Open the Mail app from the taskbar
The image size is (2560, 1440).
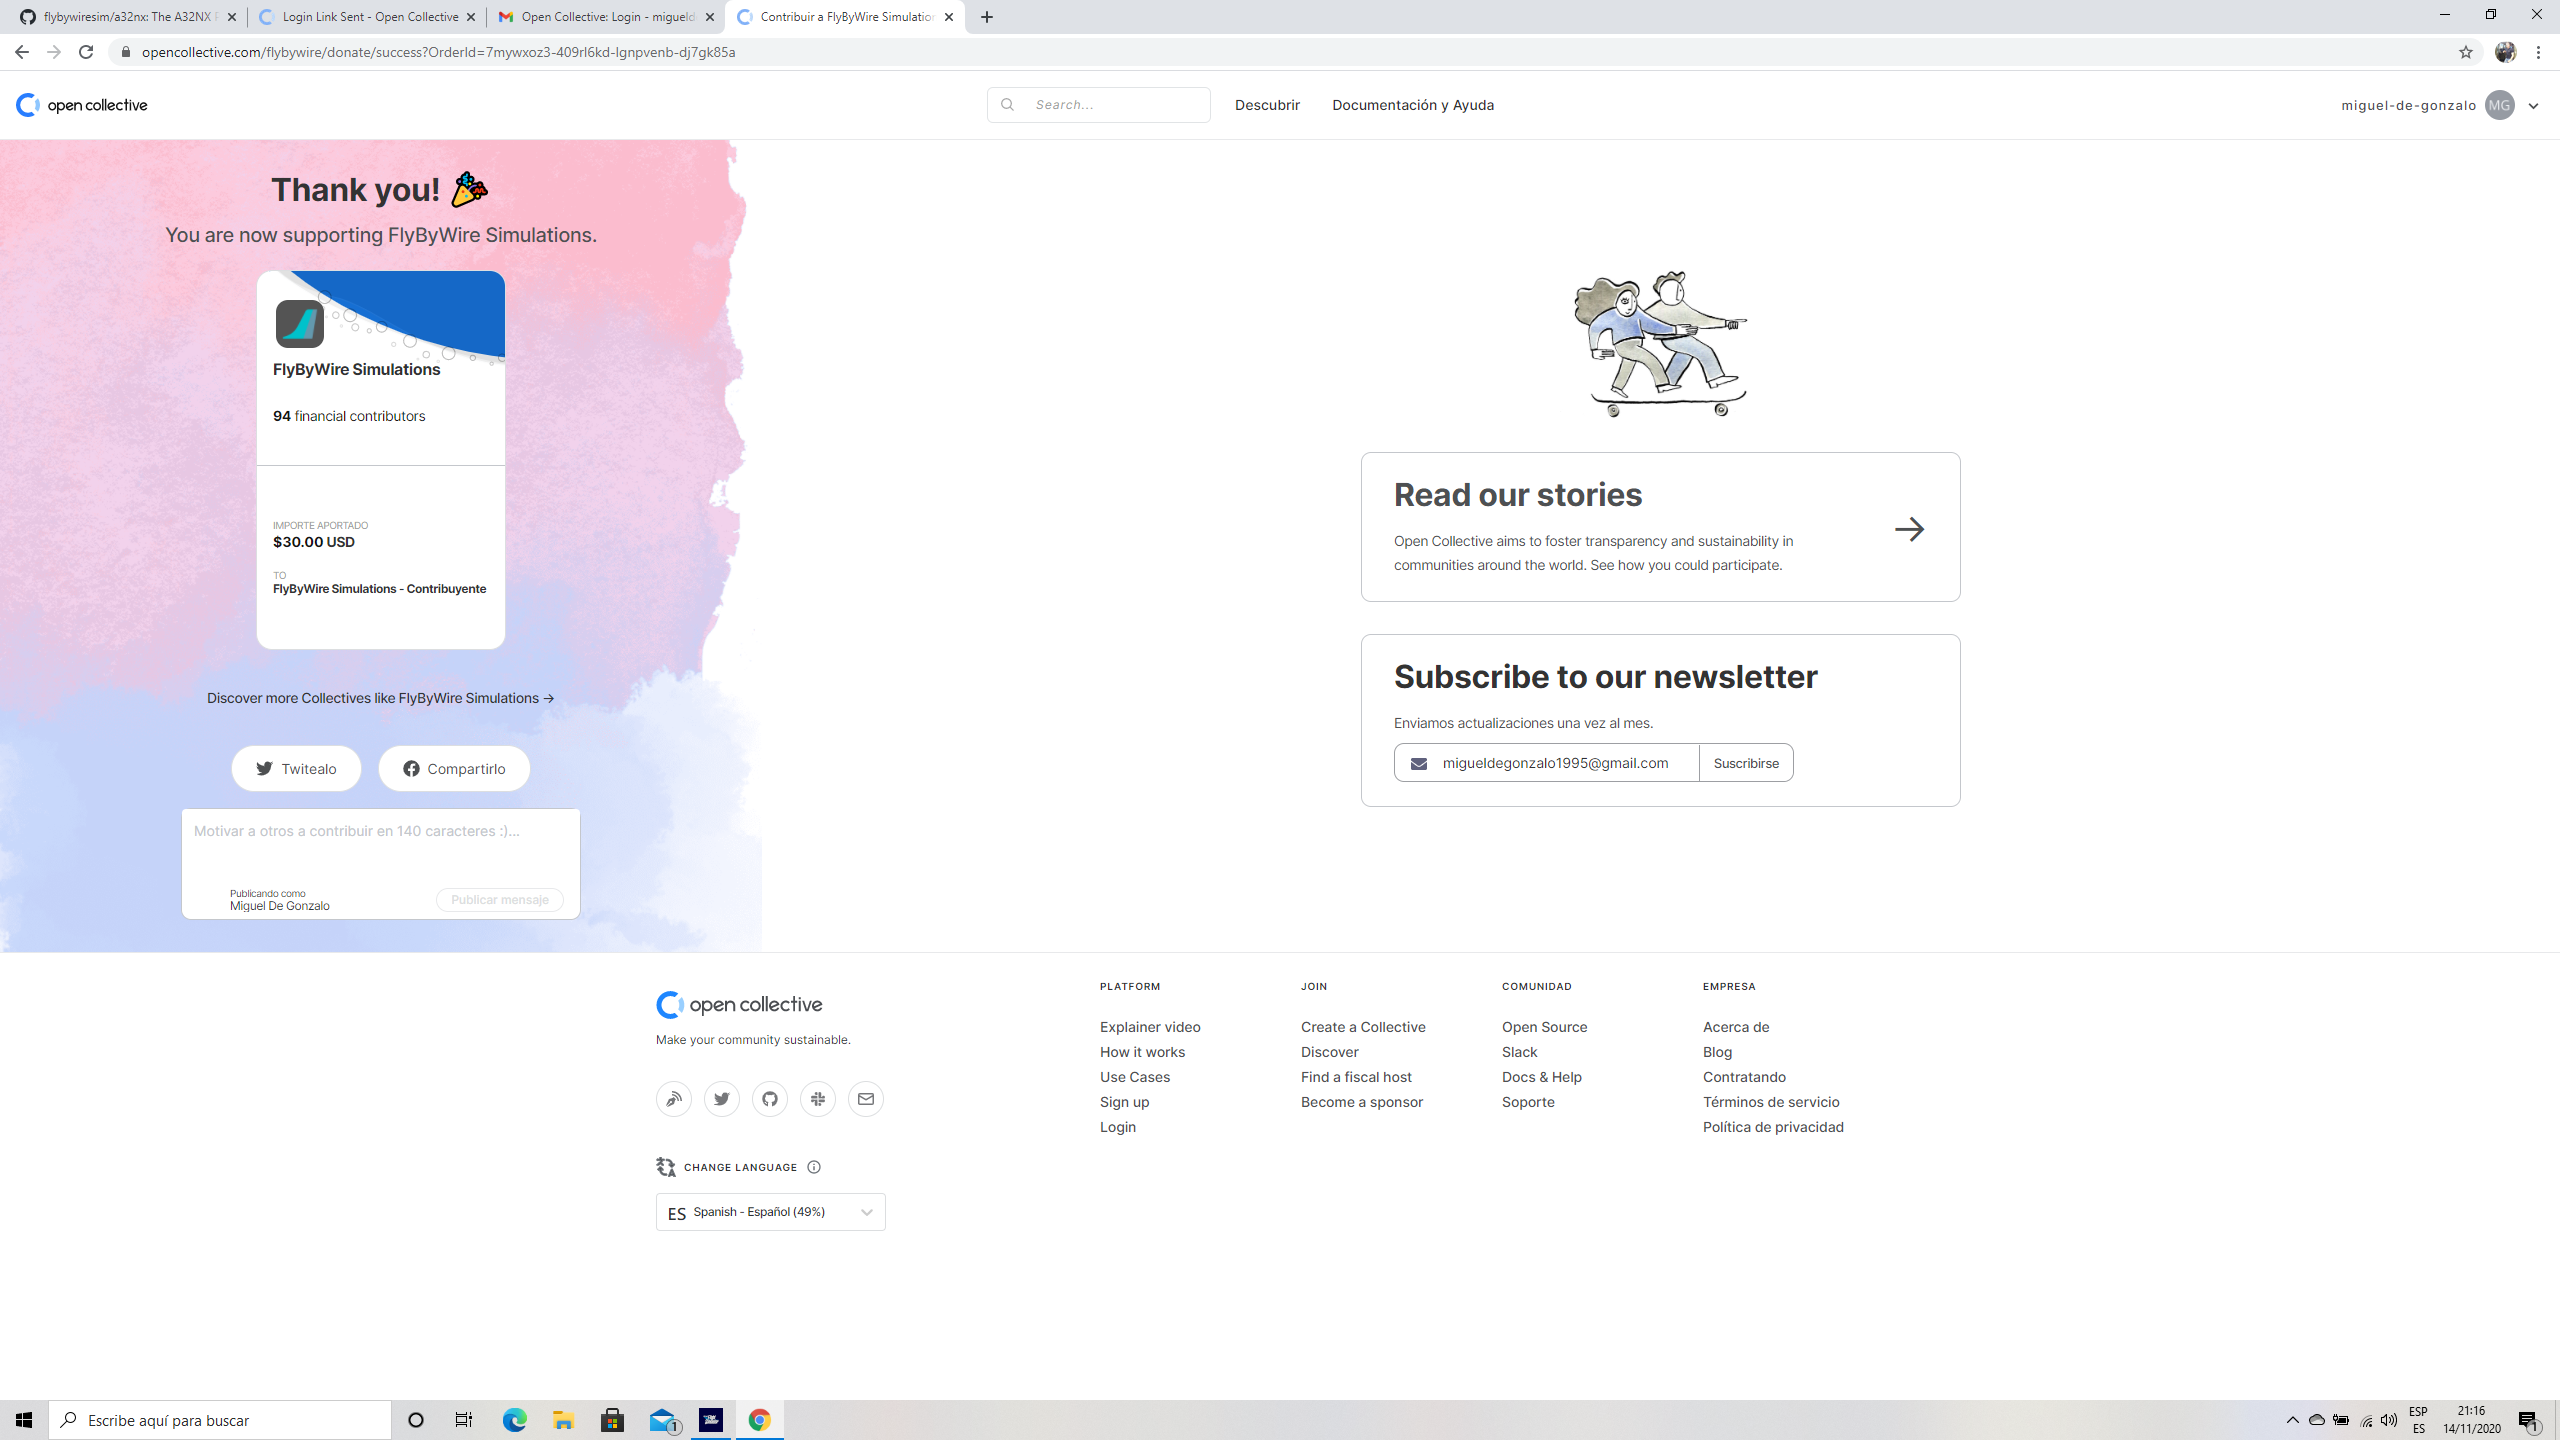point(663,1420)
